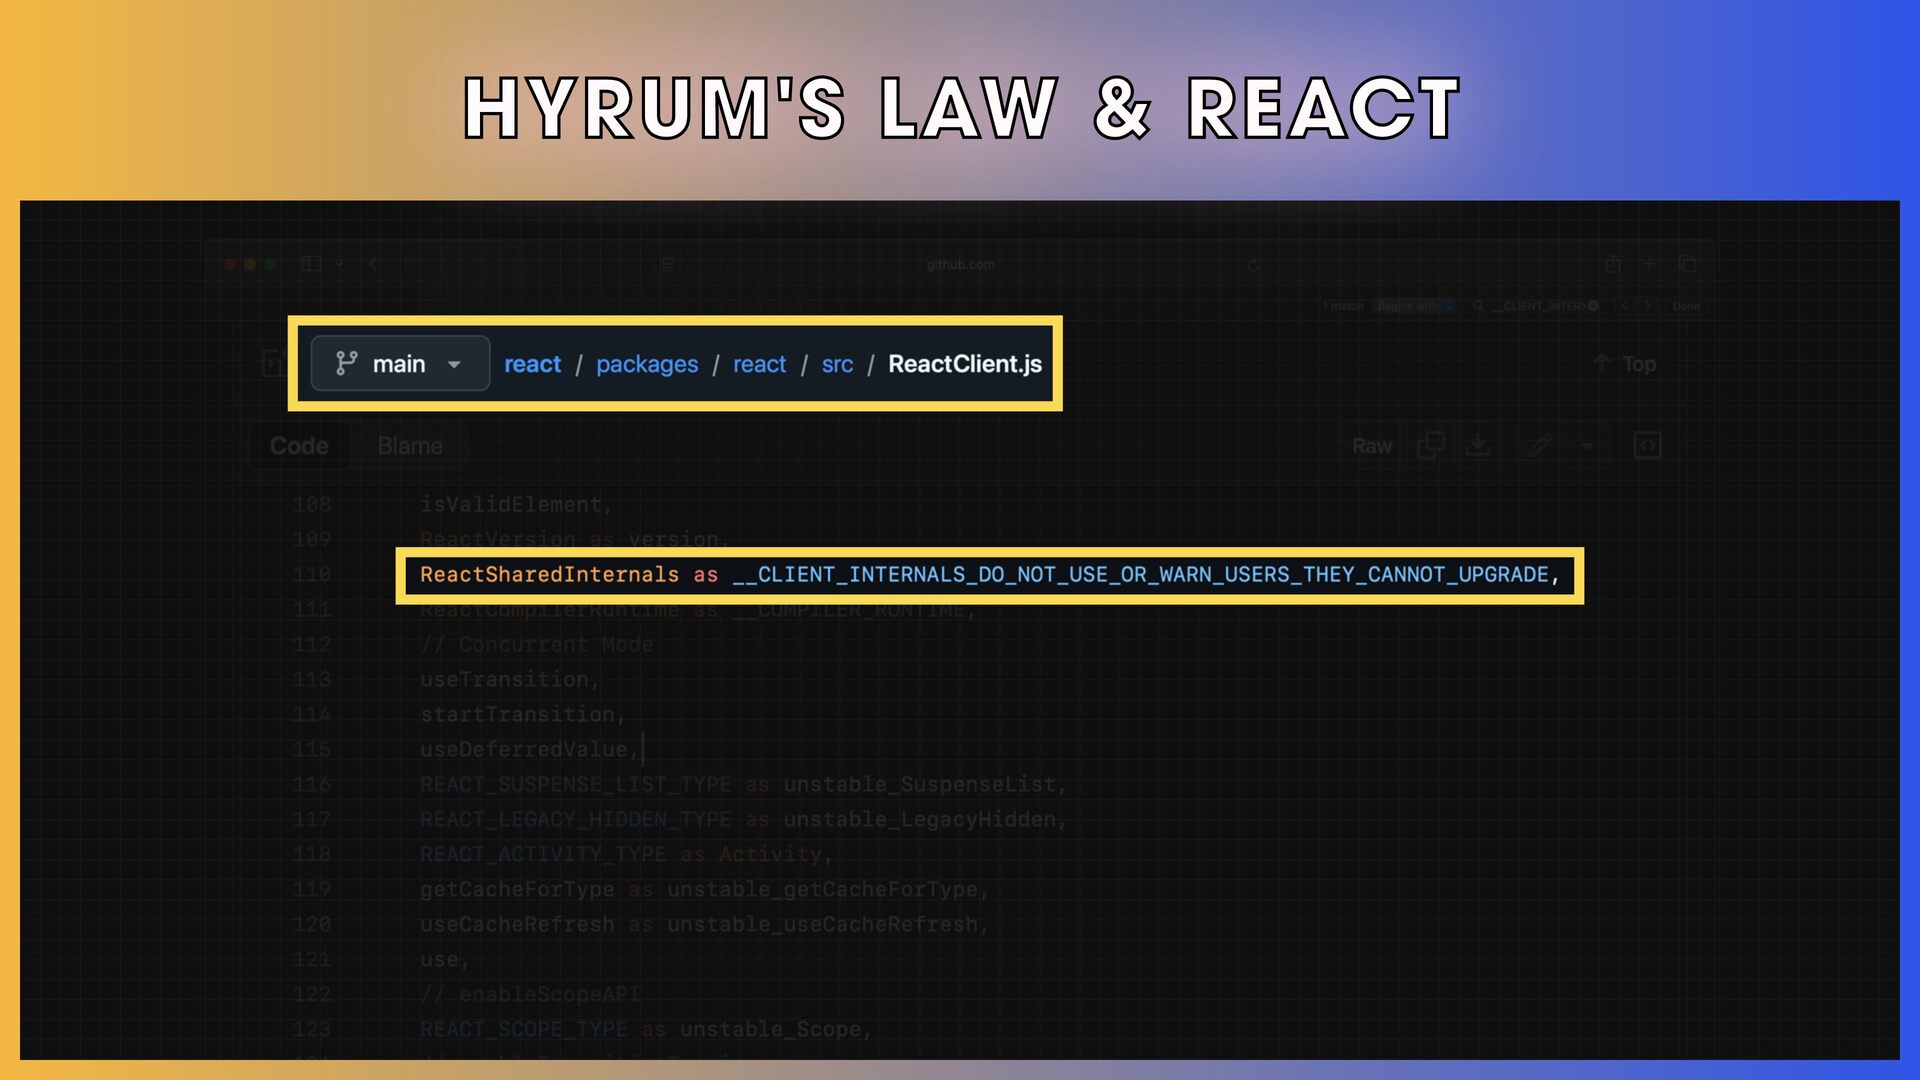Toggle the Safari sidebar icon
Viewport: 1920px width, 1080px height.
point(312,264)
